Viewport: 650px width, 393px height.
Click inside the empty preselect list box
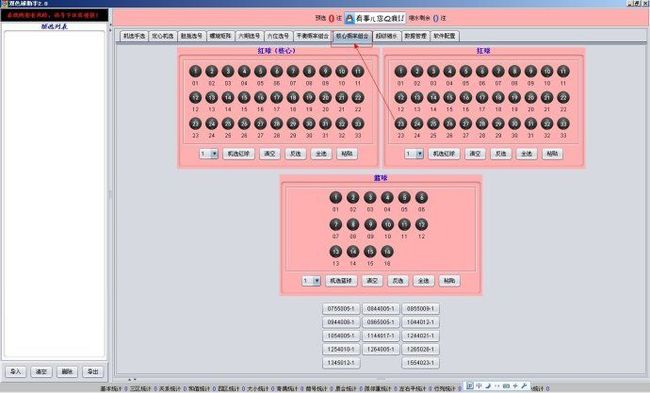(54, 194)
